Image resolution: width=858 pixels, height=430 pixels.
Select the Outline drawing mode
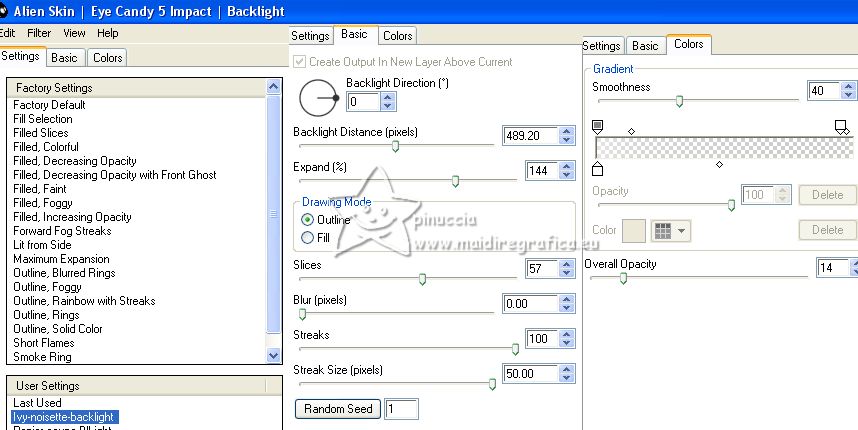308,220
